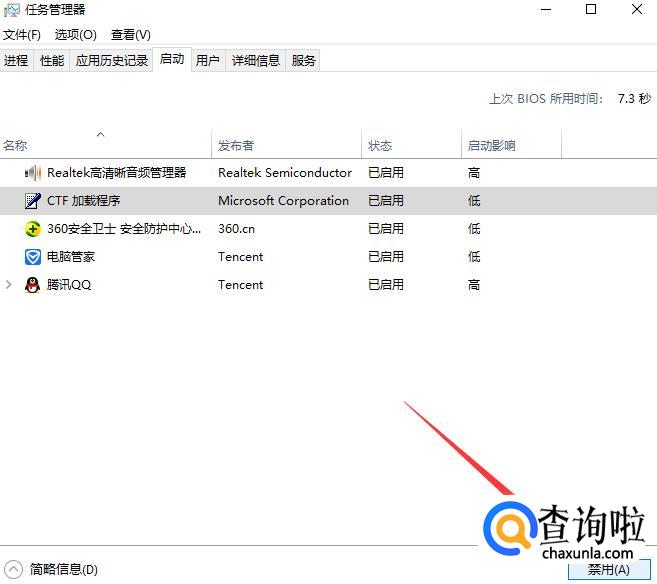Click the Task Manager title bar icon

point(11,10)
